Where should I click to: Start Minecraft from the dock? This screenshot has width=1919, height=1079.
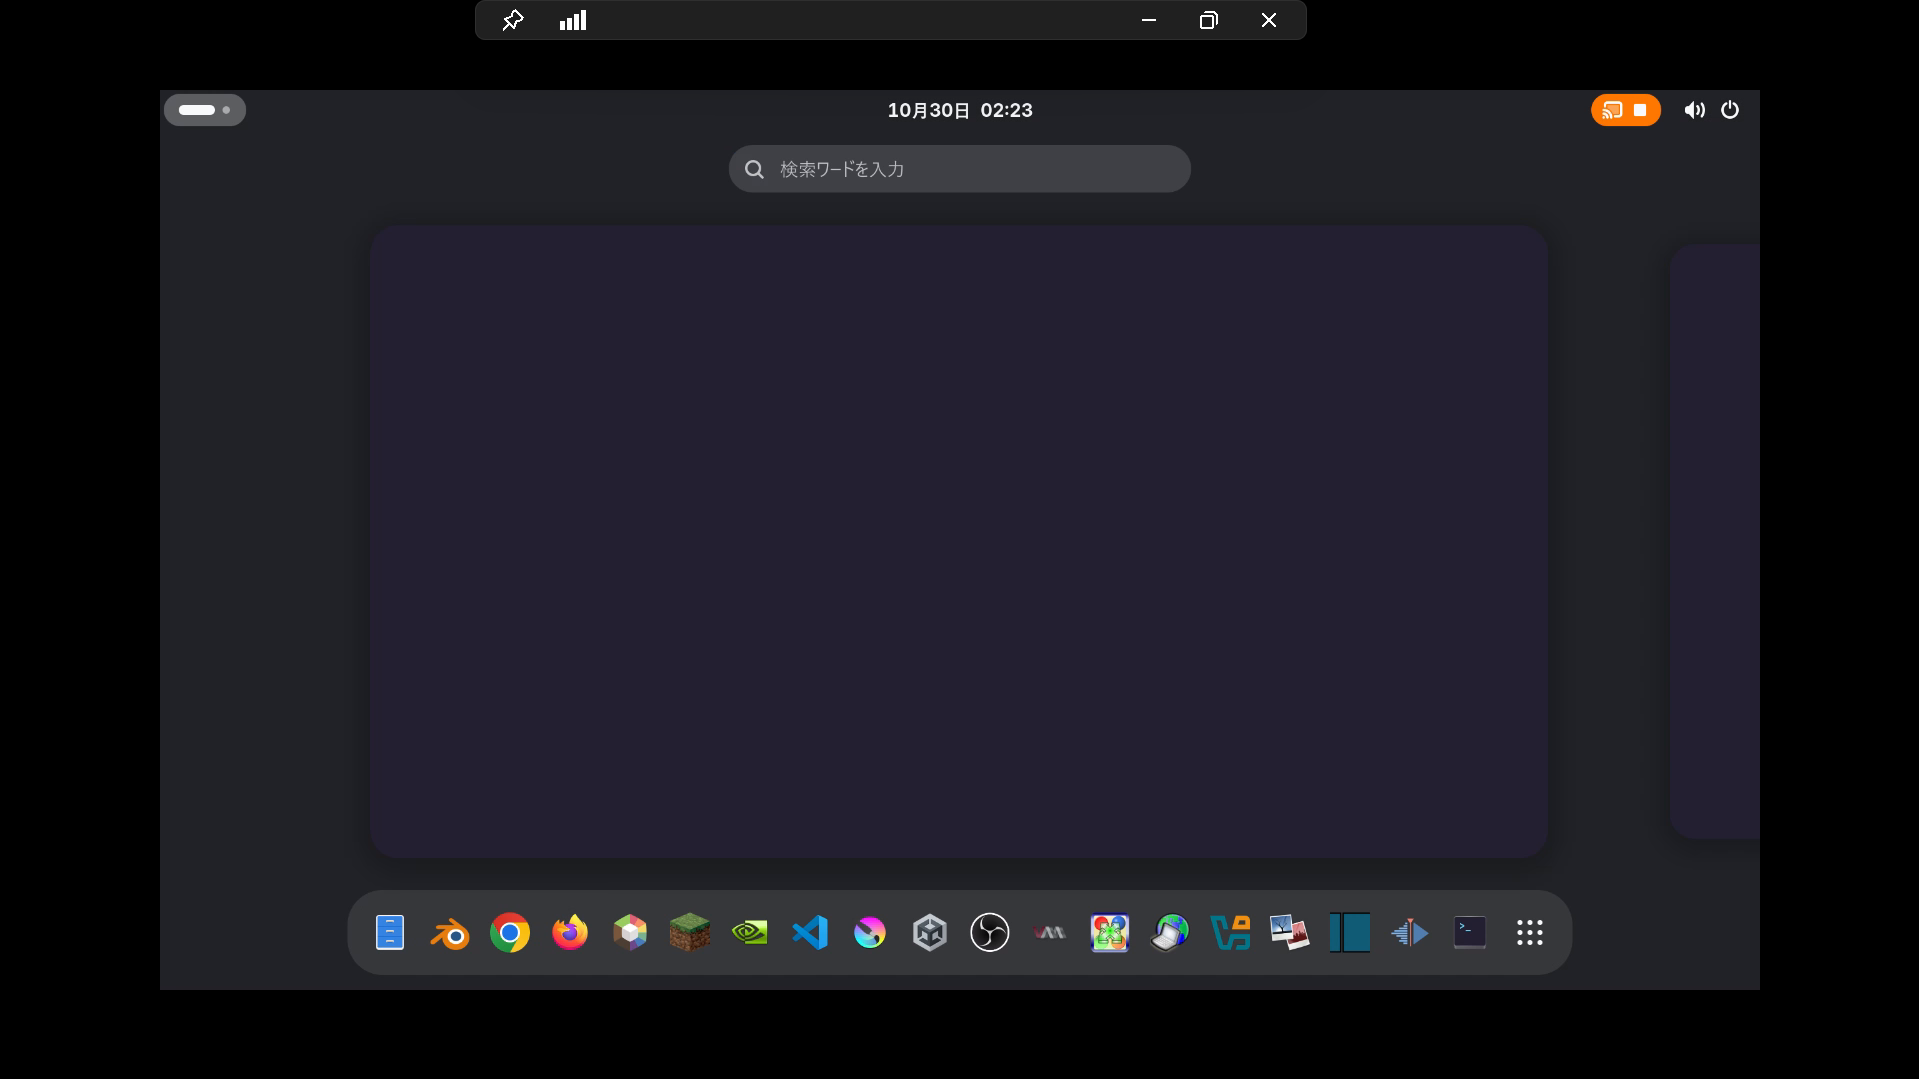(x=690, y=933)
